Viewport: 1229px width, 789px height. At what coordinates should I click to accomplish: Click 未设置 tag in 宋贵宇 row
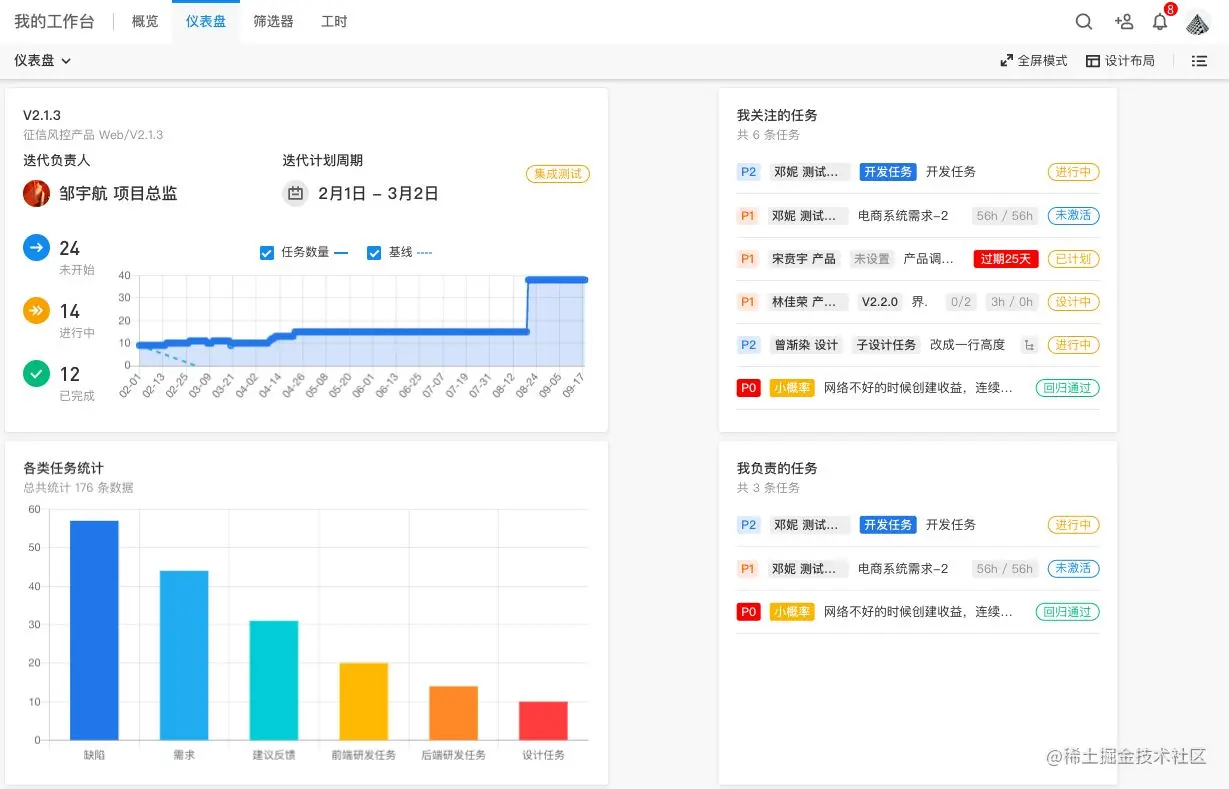tap(871, 259)
